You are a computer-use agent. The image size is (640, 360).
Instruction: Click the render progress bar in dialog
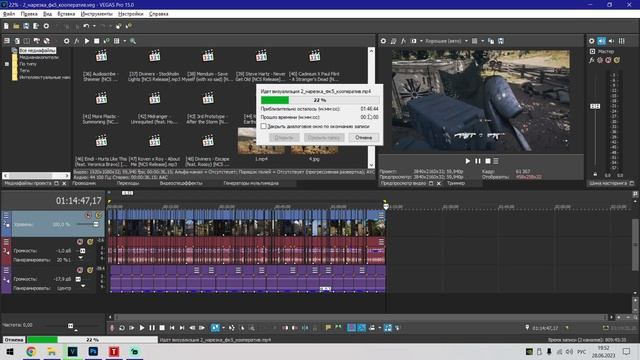320,100
